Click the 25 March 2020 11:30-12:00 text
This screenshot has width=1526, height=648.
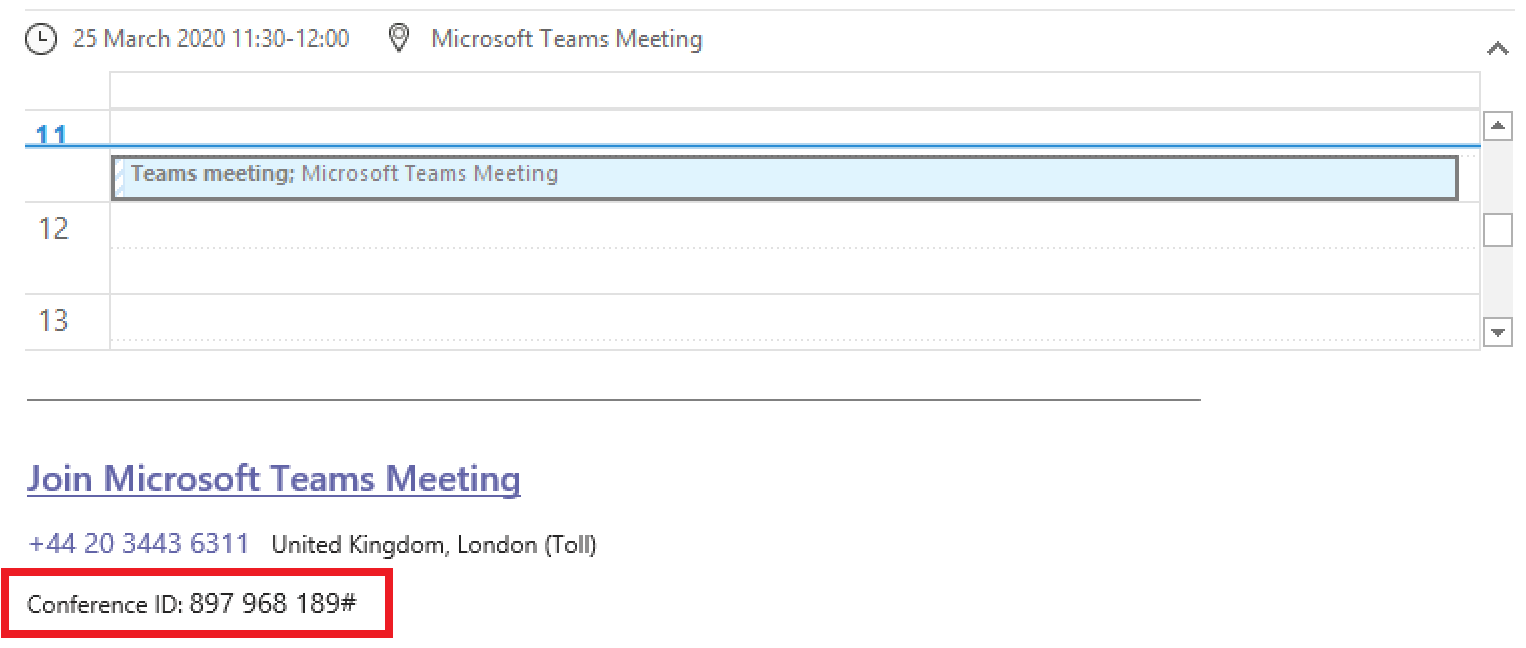click(211, 39)
